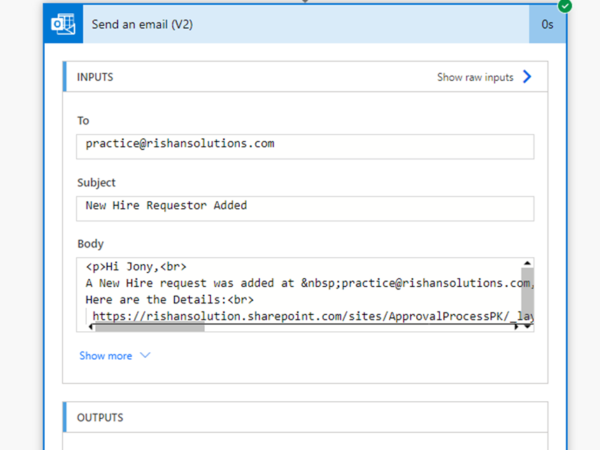Click the Subject field showing New Hire Requestor Added
600x450 pixels.
click(305, 207)
